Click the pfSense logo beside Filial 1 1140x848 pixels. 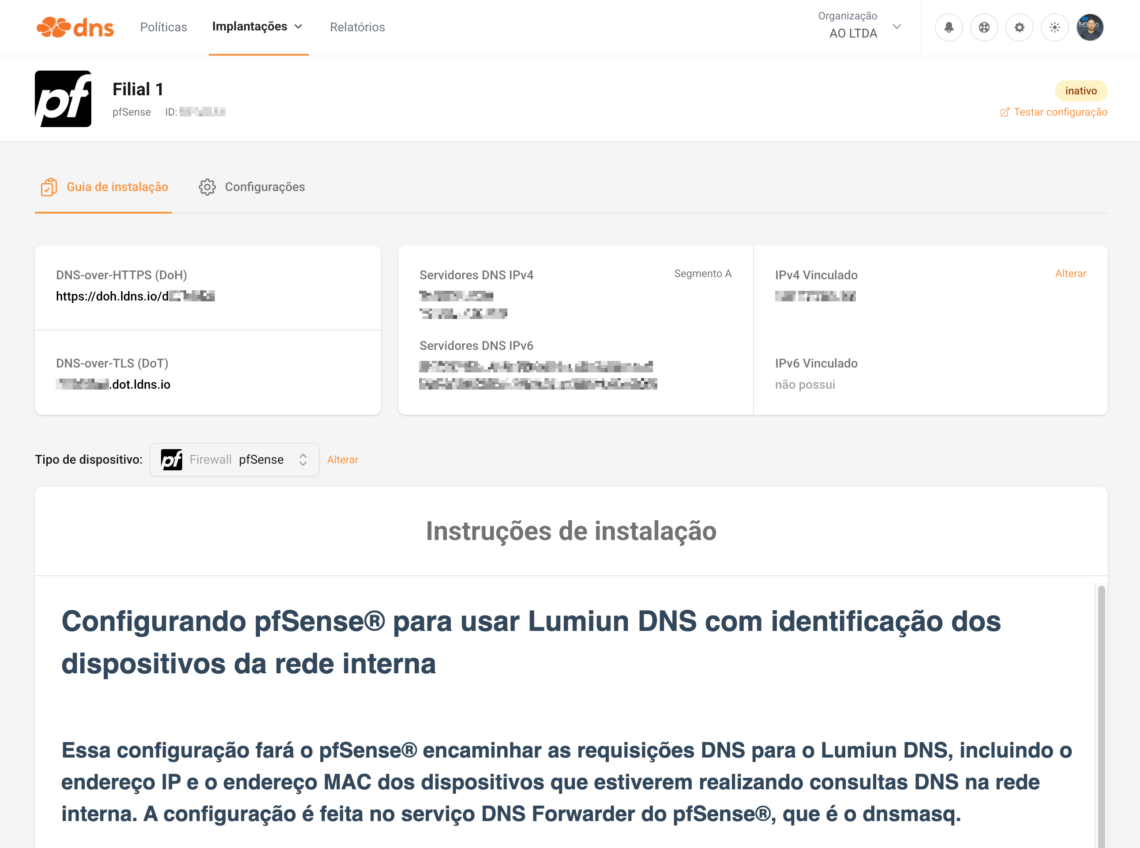coord(63,98)
